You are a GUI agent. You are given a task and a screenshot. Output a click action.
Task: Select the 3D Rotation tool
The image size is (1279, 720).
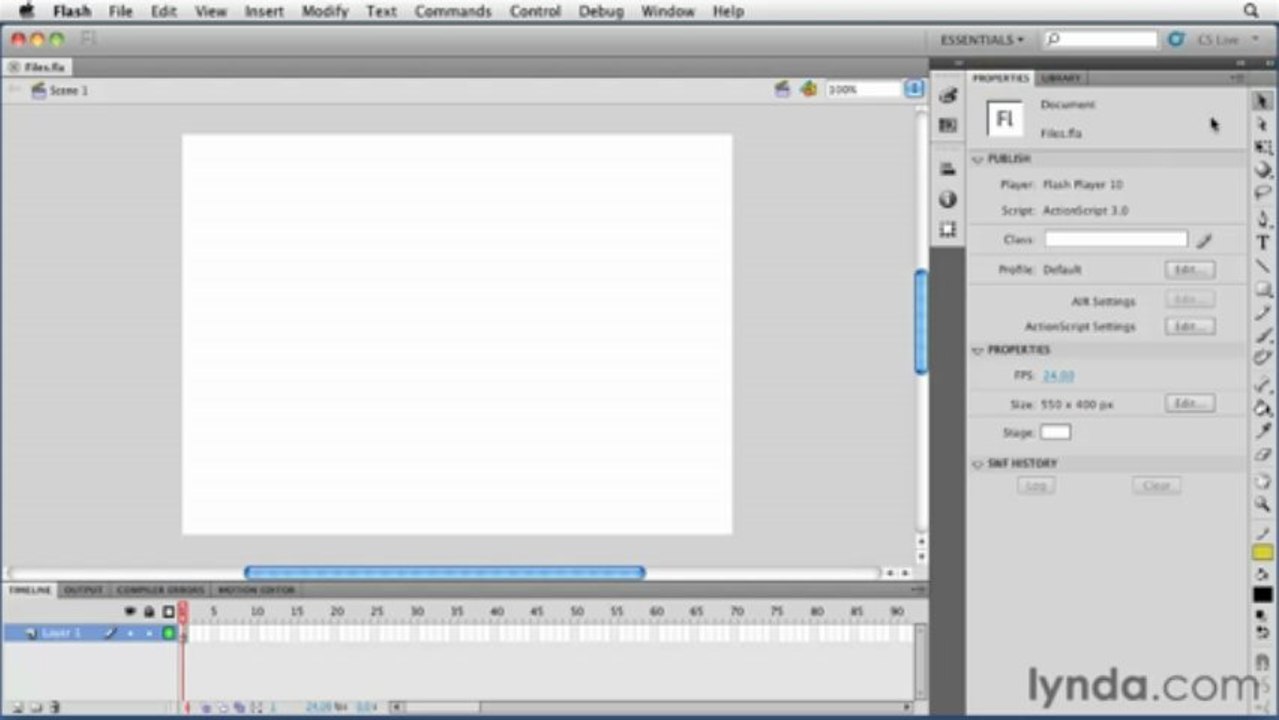[x=1263, y=170]
